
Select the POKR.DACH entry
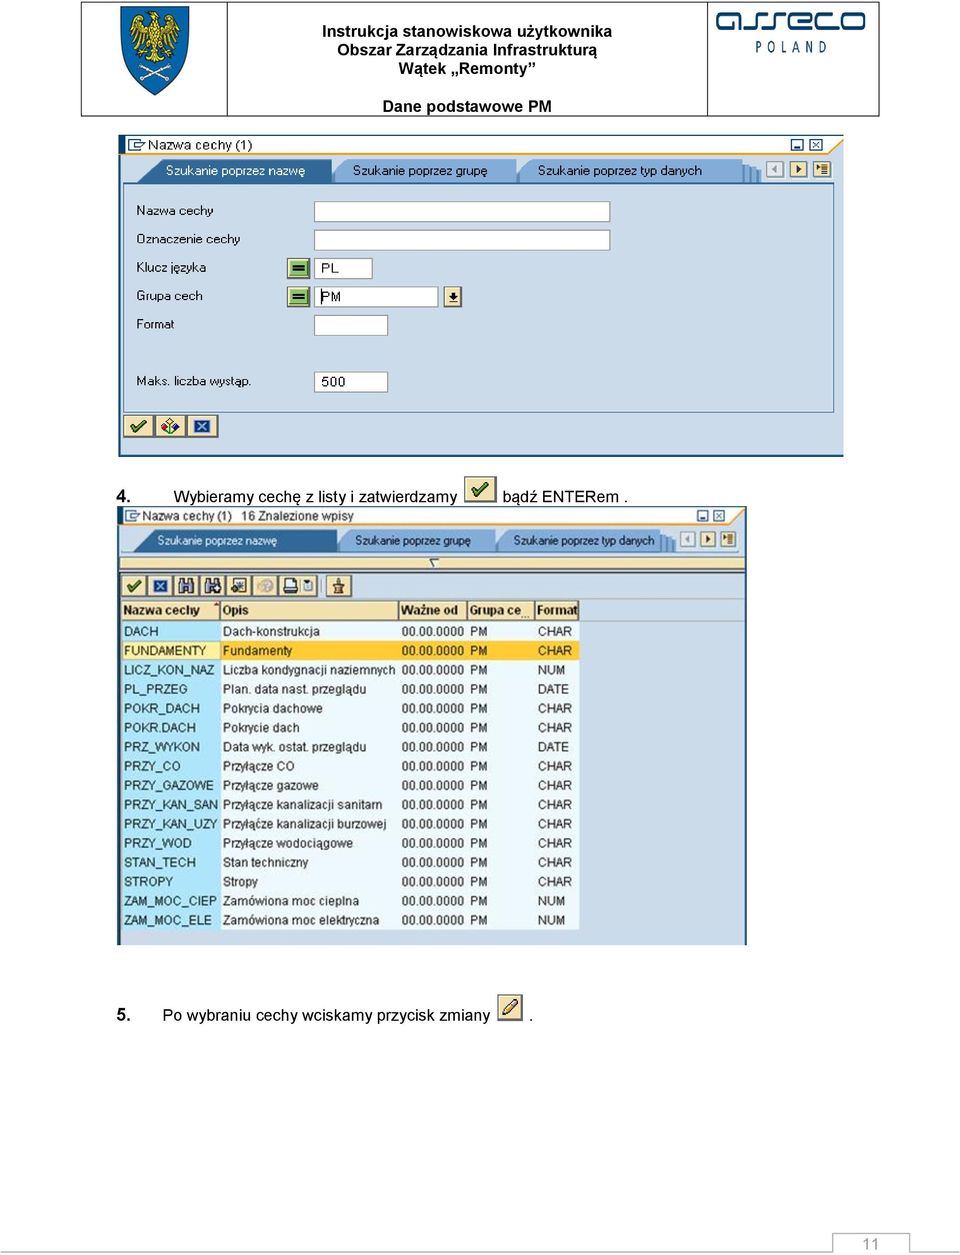(x=169, y=728)
